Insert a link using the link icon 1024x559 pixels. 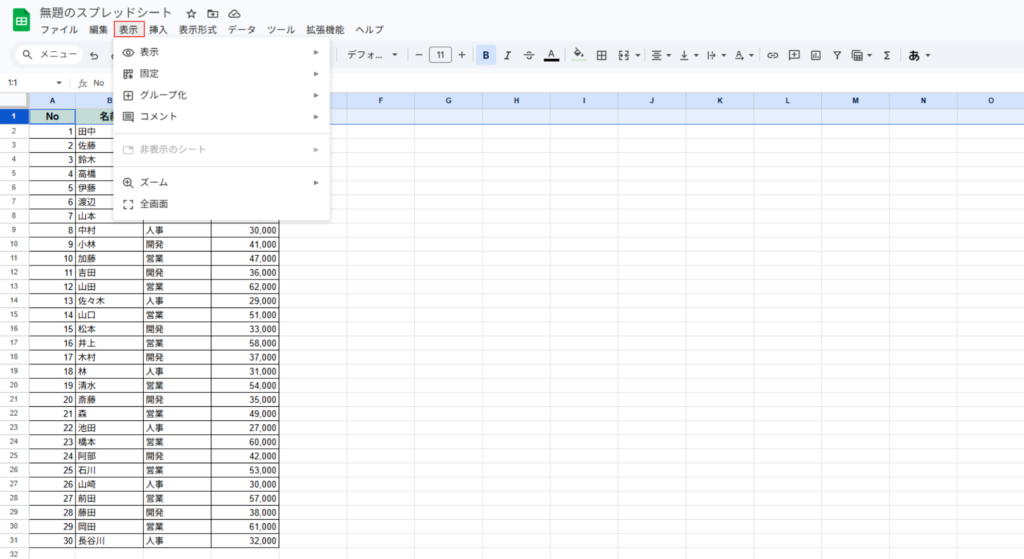point(772,55)
